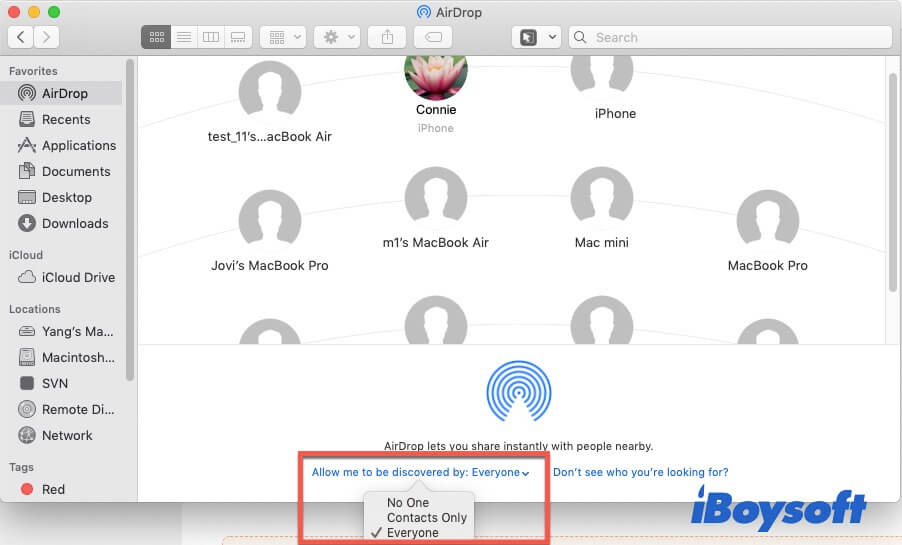902x545 pixels.
Task: Click the Search field
Action: [x=731, y=37]
